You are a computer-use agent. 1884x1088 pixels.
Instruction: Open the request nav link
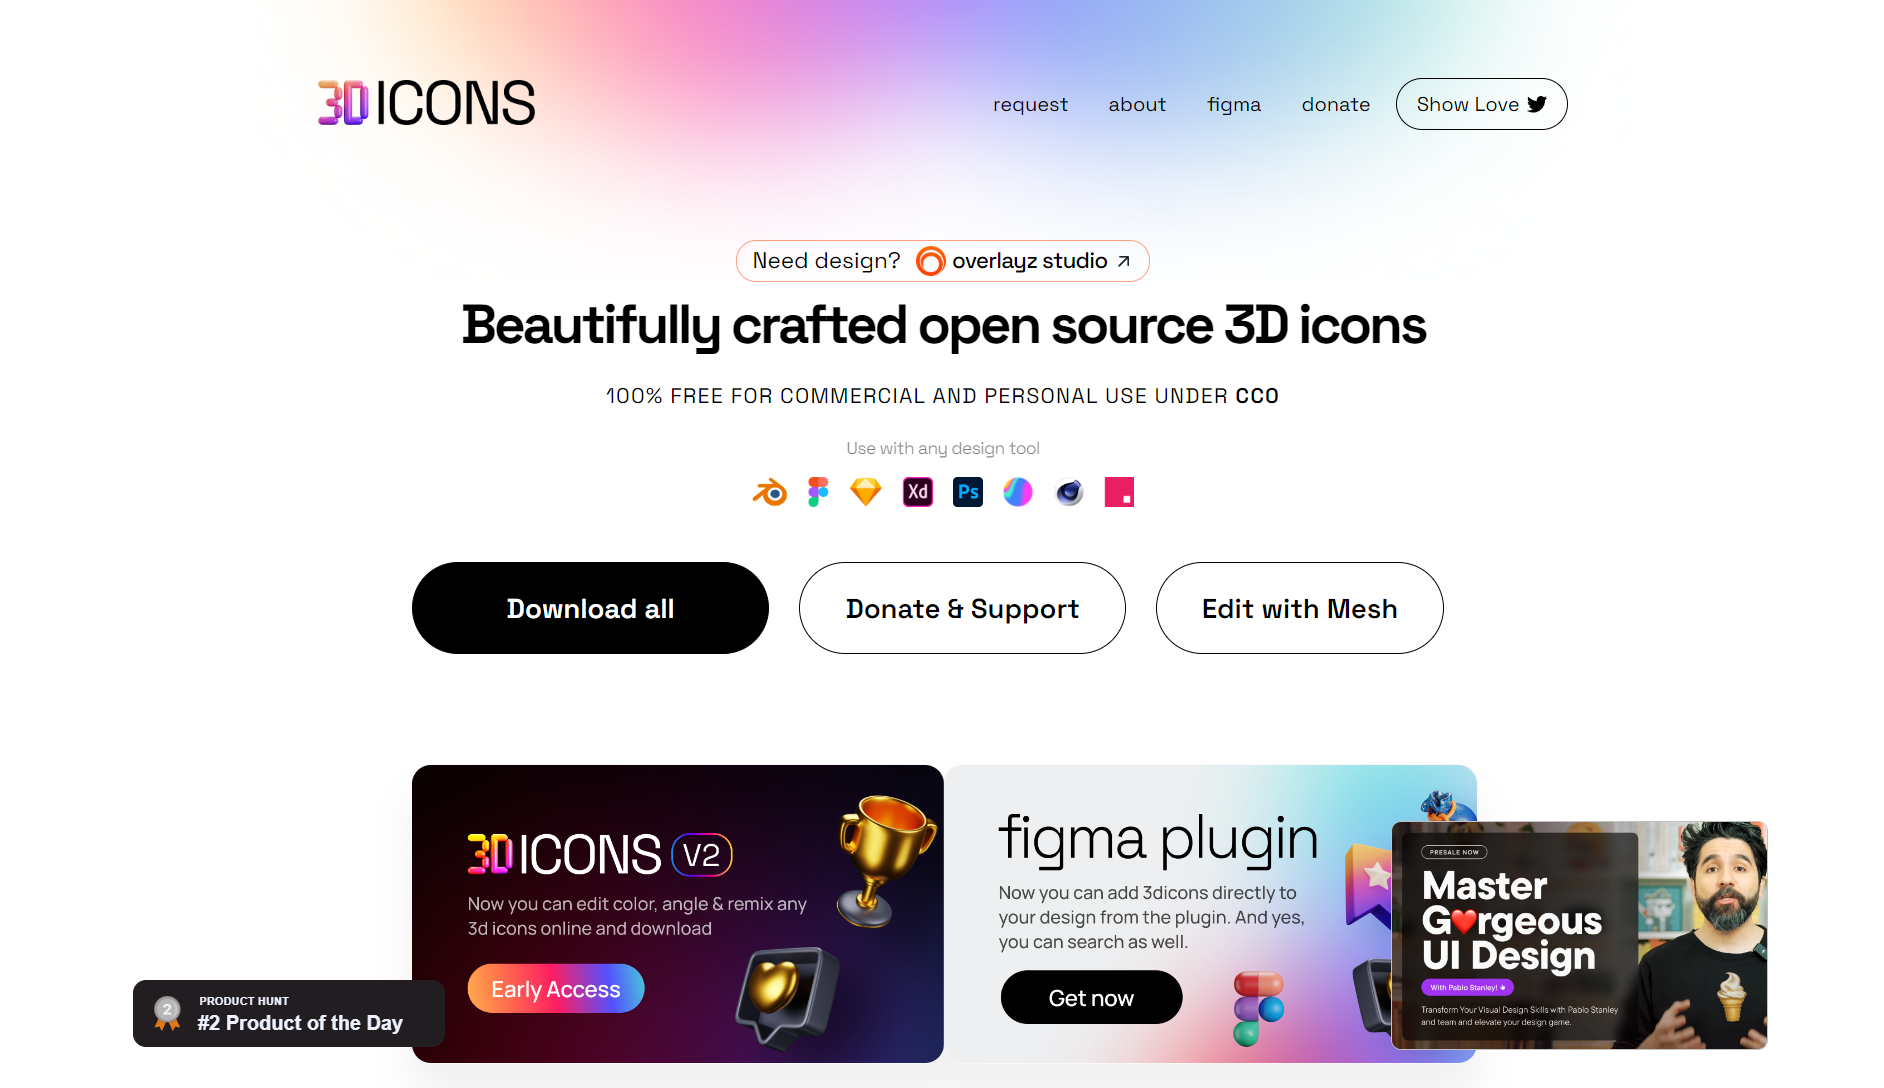pyautogui.click(x=1030, y=104)
